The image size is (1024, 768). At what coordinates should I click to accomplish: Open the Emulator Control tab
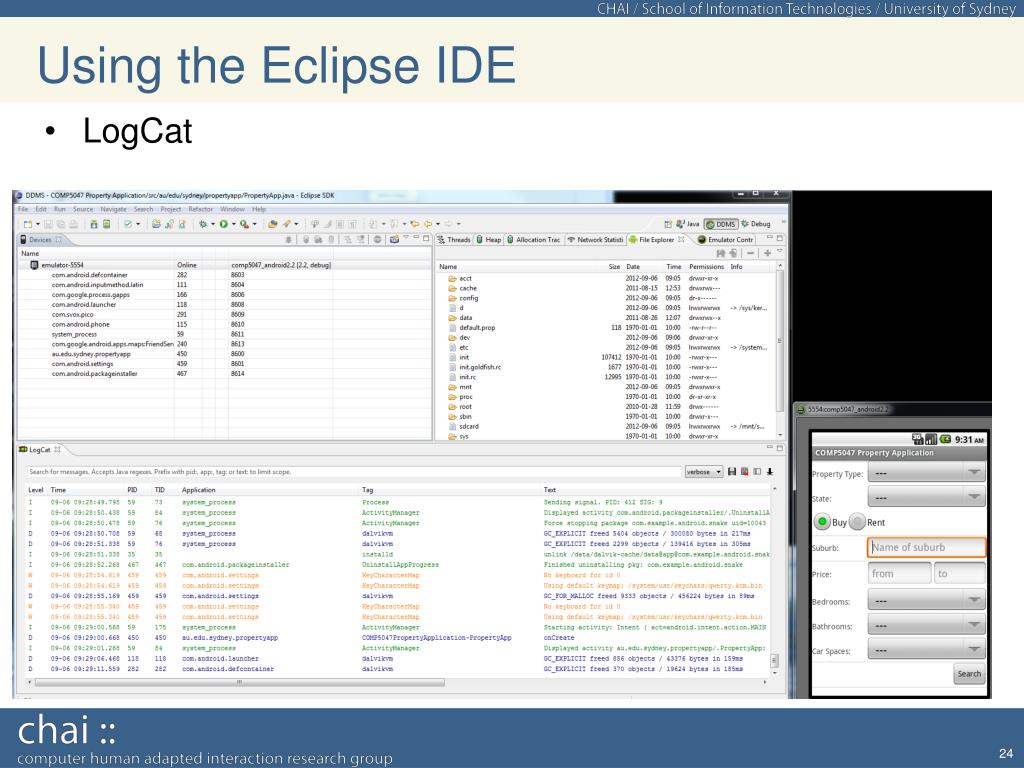coord(726,240)
